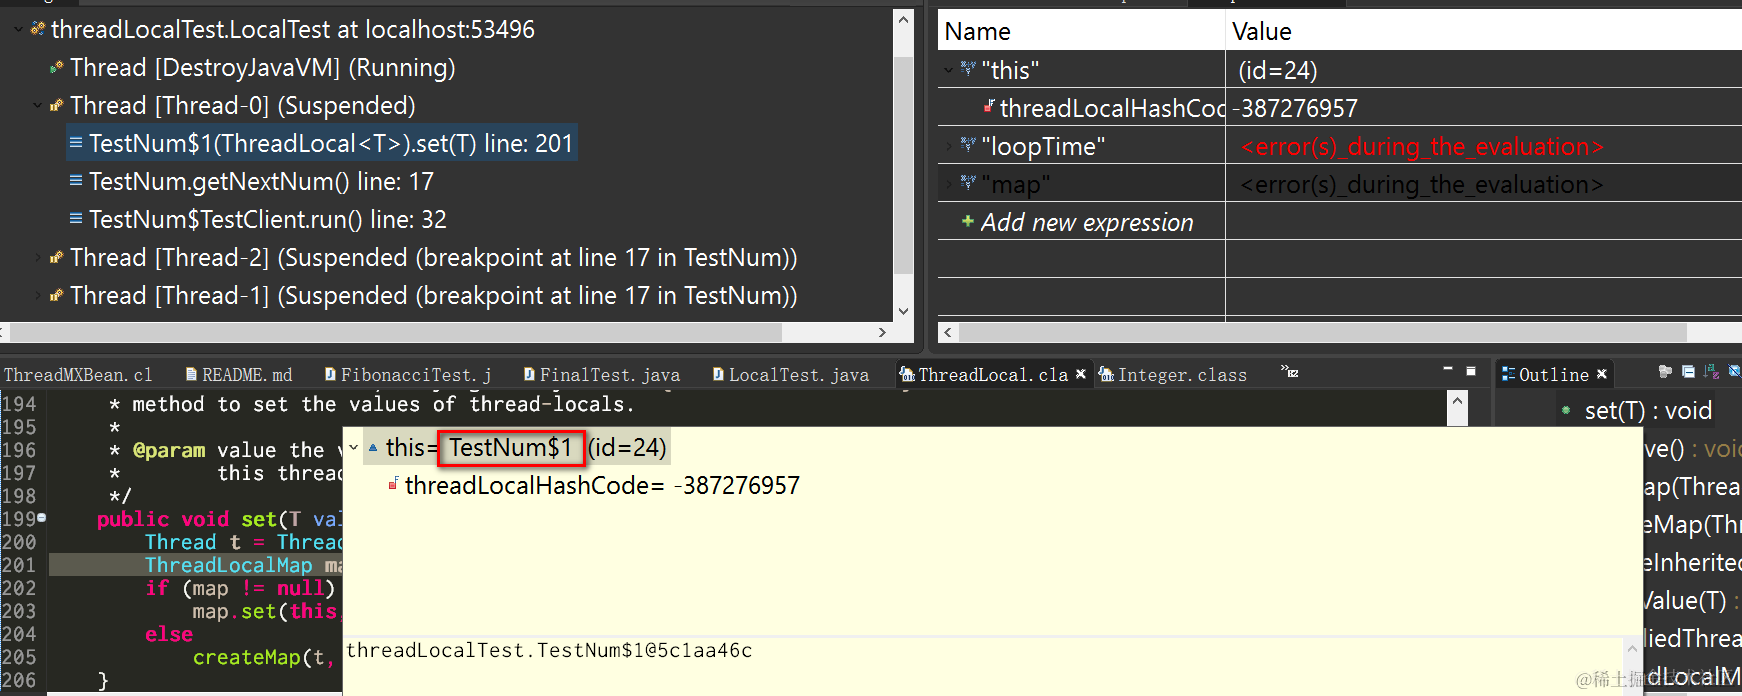Maximize the editor area
Screen dimensions: 1742x696
tap(1471, 370)
